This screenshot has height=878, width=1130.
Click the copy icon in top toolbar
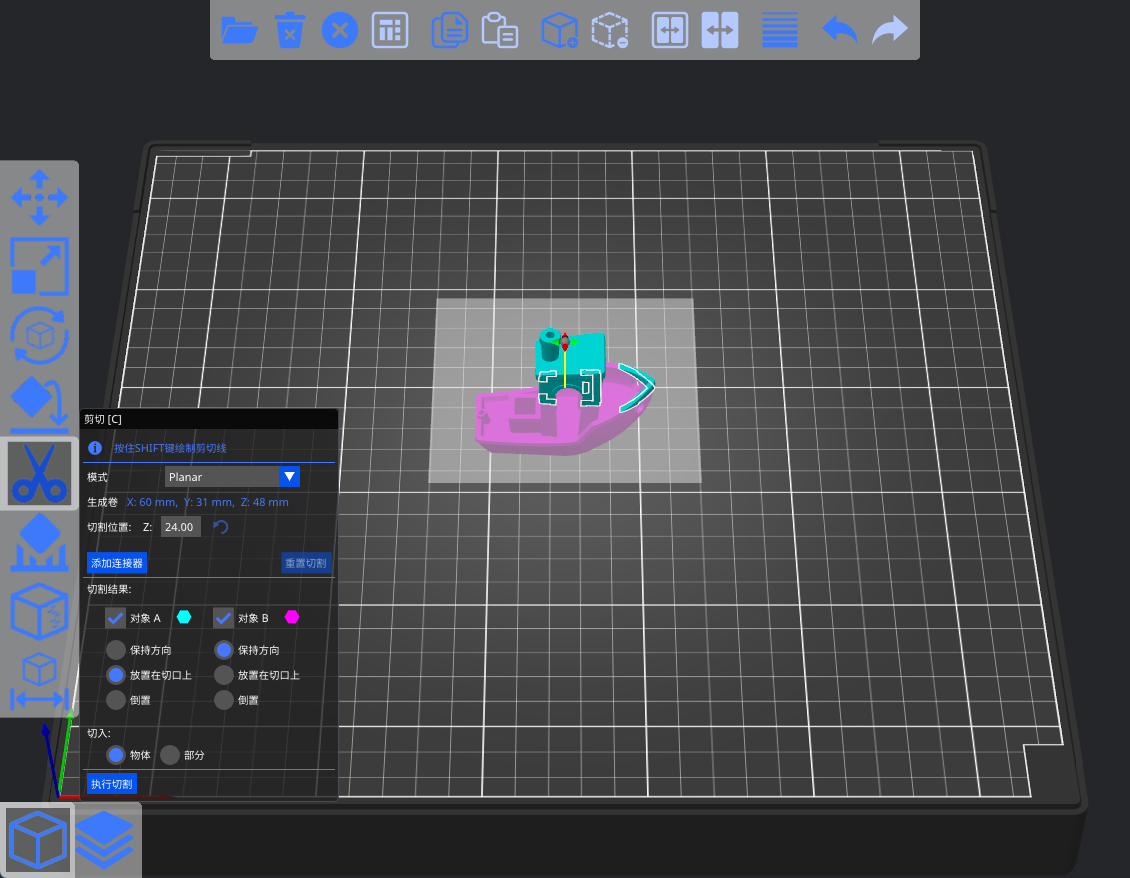pos(450,30)
